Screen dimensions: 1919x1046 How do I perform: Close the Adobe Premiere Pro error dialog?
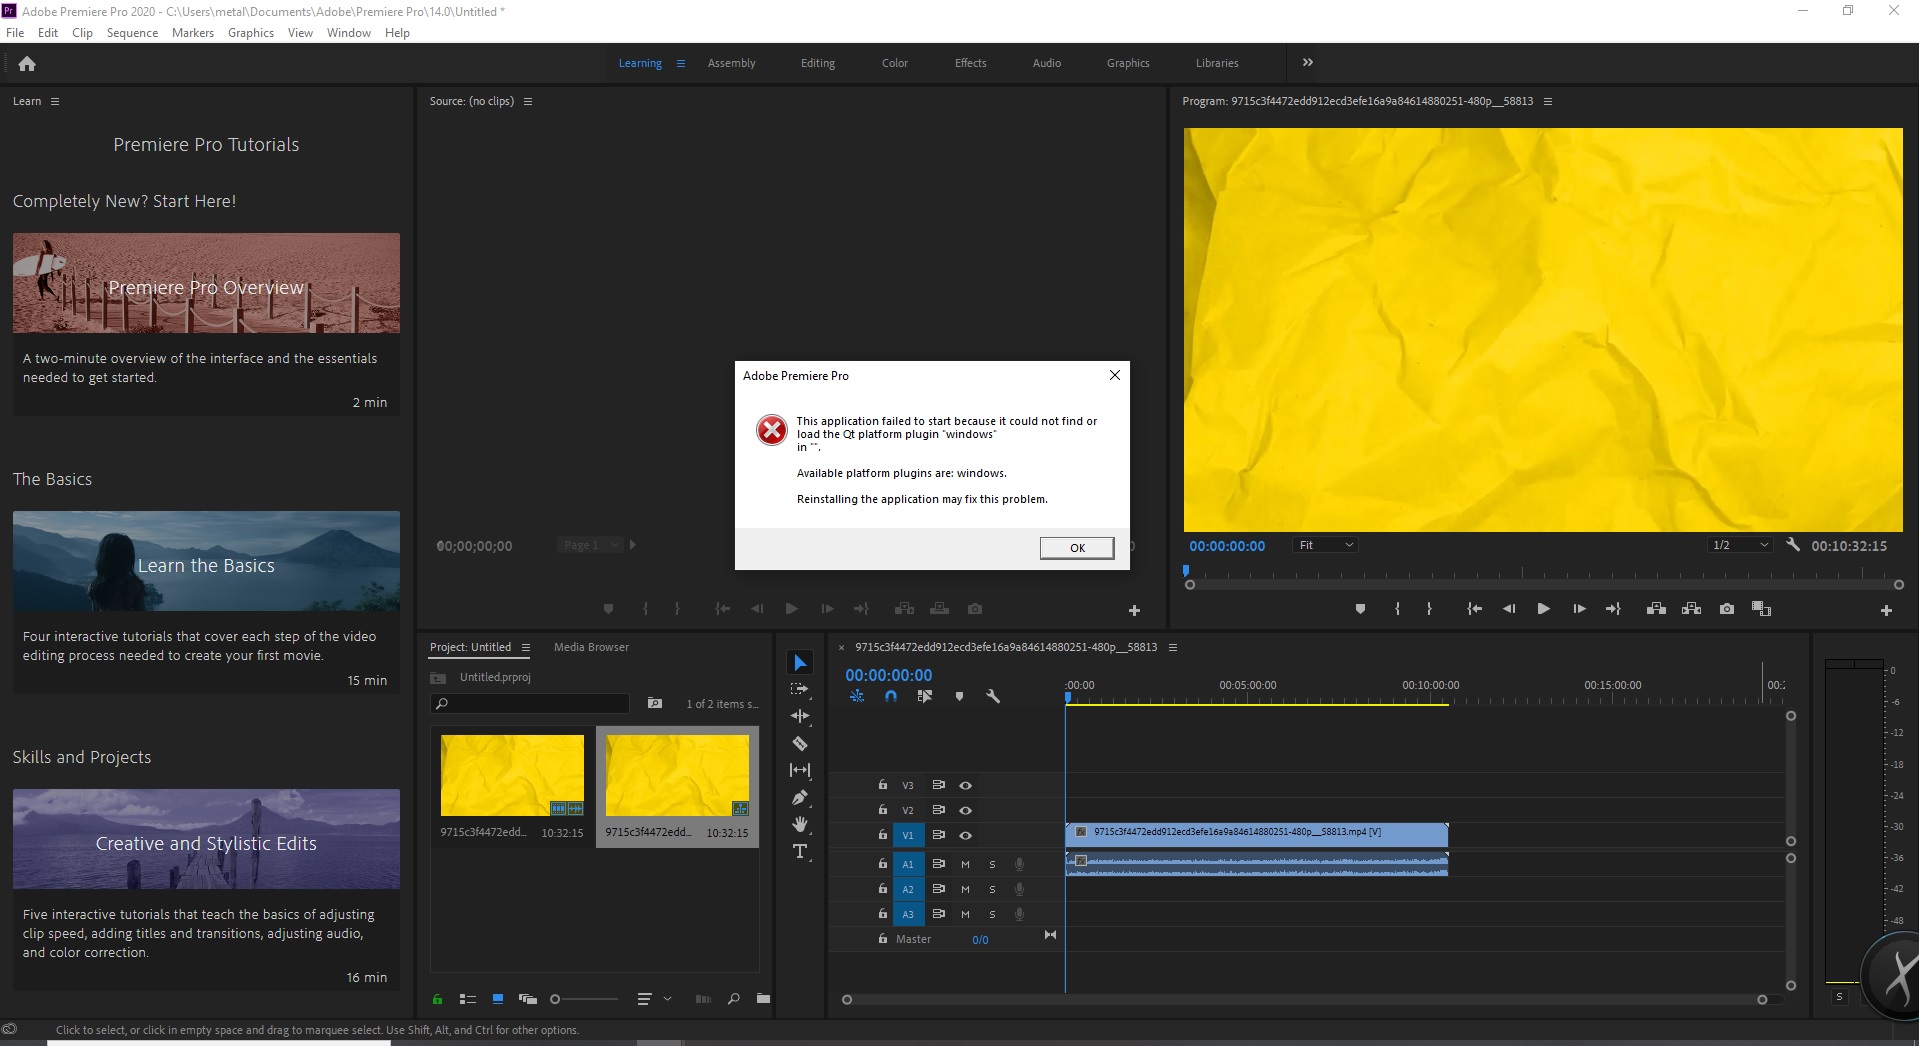(x=1115, y=375)
